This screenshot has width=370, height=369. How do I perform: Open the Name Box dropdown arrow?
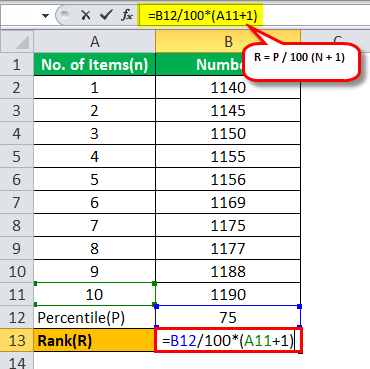[x=46, y=16]
